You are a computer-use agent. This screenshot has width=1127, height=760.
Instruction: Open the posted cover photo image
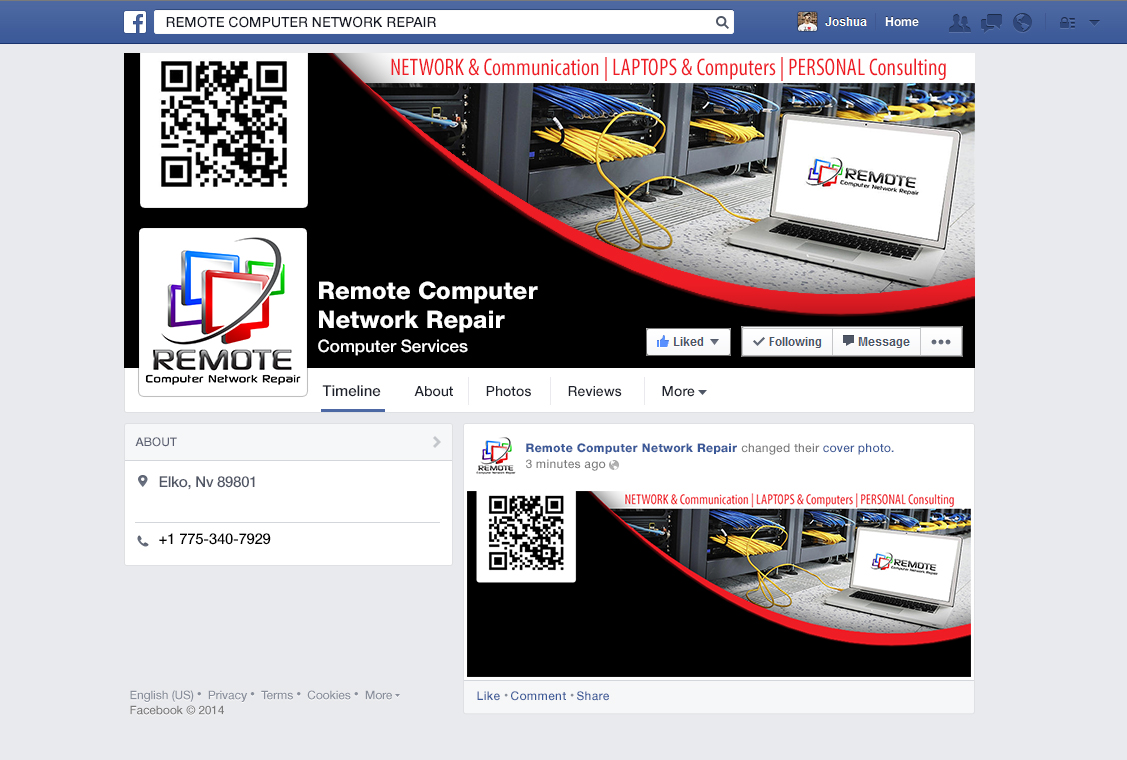(719, 584)
